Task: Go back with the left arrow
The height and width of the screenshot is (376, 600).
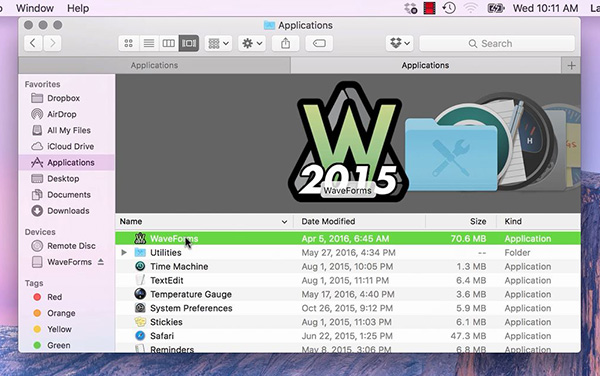Action: (x=33, y=44)
